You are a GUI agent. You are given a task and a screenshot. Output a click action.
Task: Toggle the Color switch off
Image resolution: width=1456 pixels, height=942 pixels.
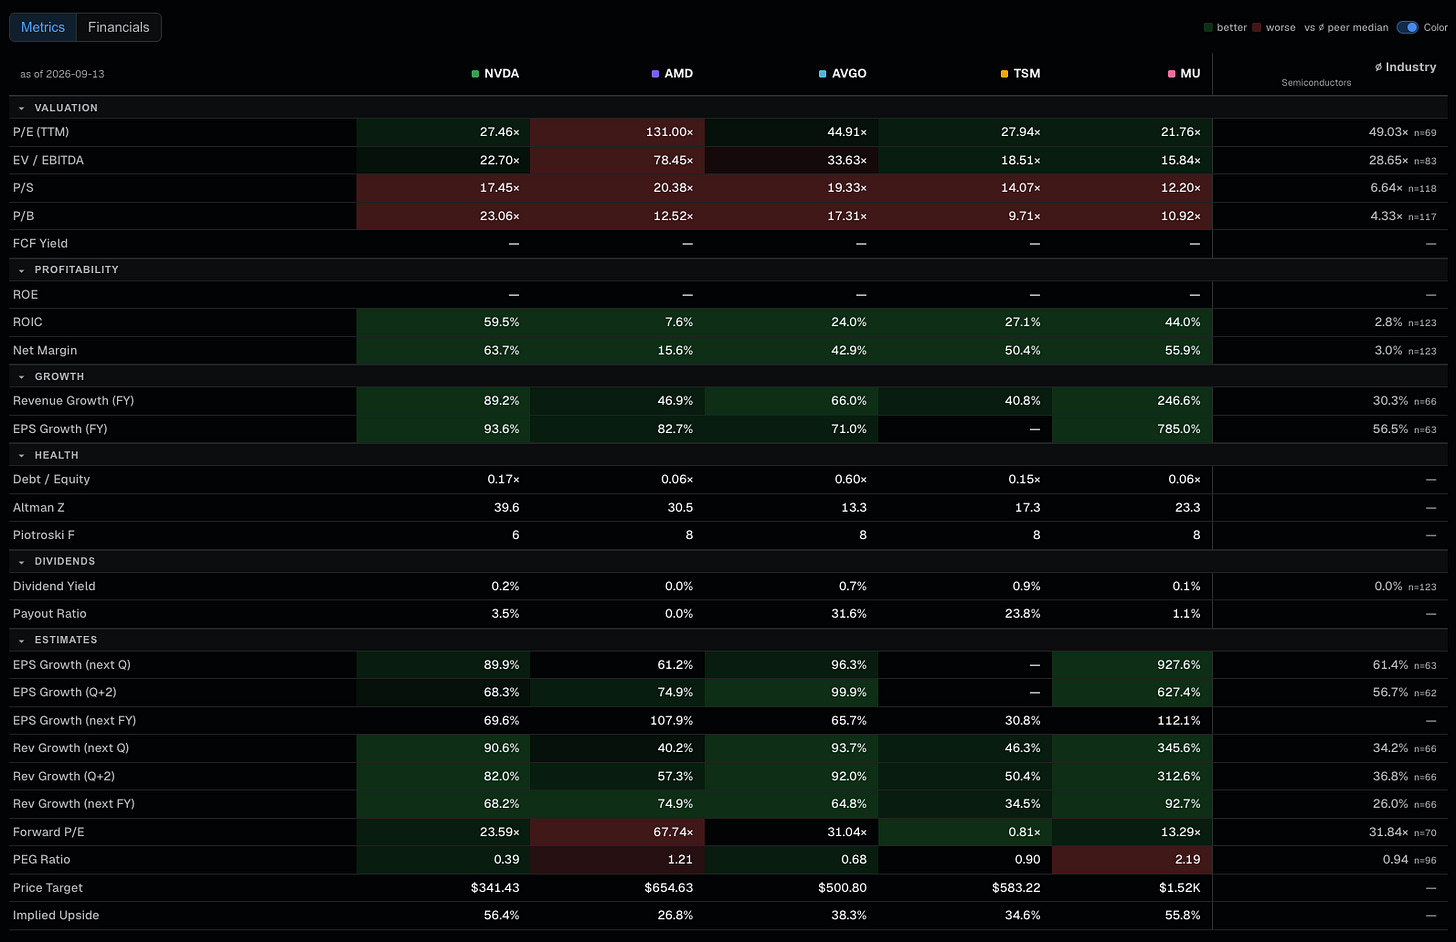click(1407, 27)
